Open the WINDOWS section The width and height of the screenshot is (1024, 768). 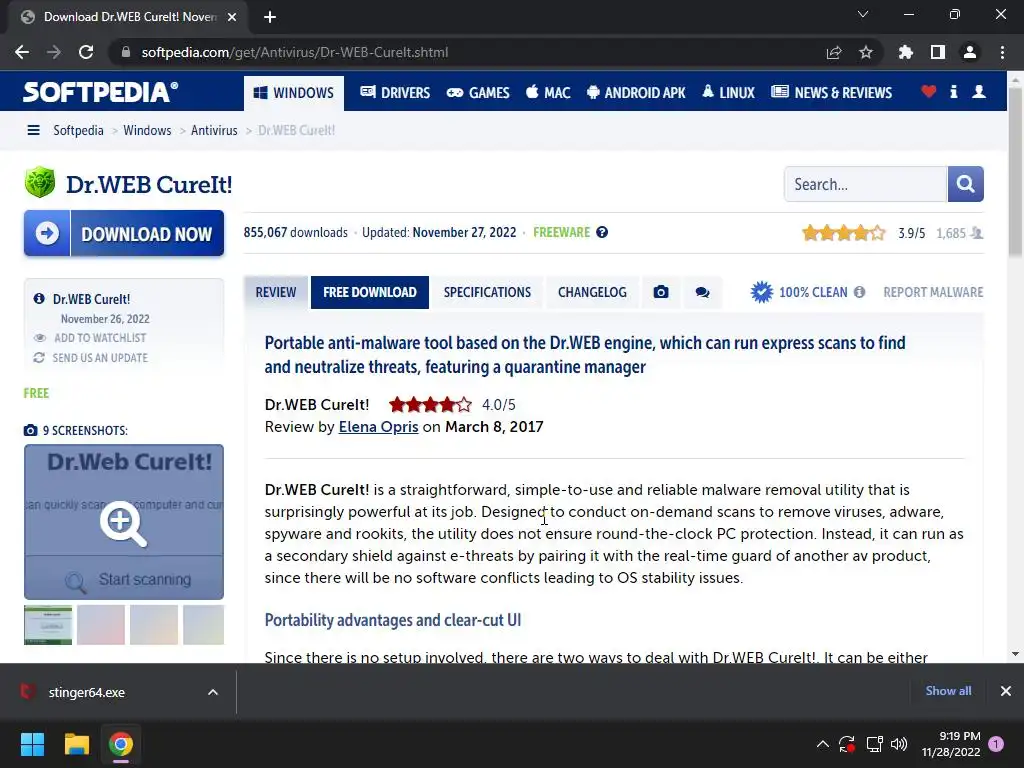pyautogui.click(x=294, y=93)
